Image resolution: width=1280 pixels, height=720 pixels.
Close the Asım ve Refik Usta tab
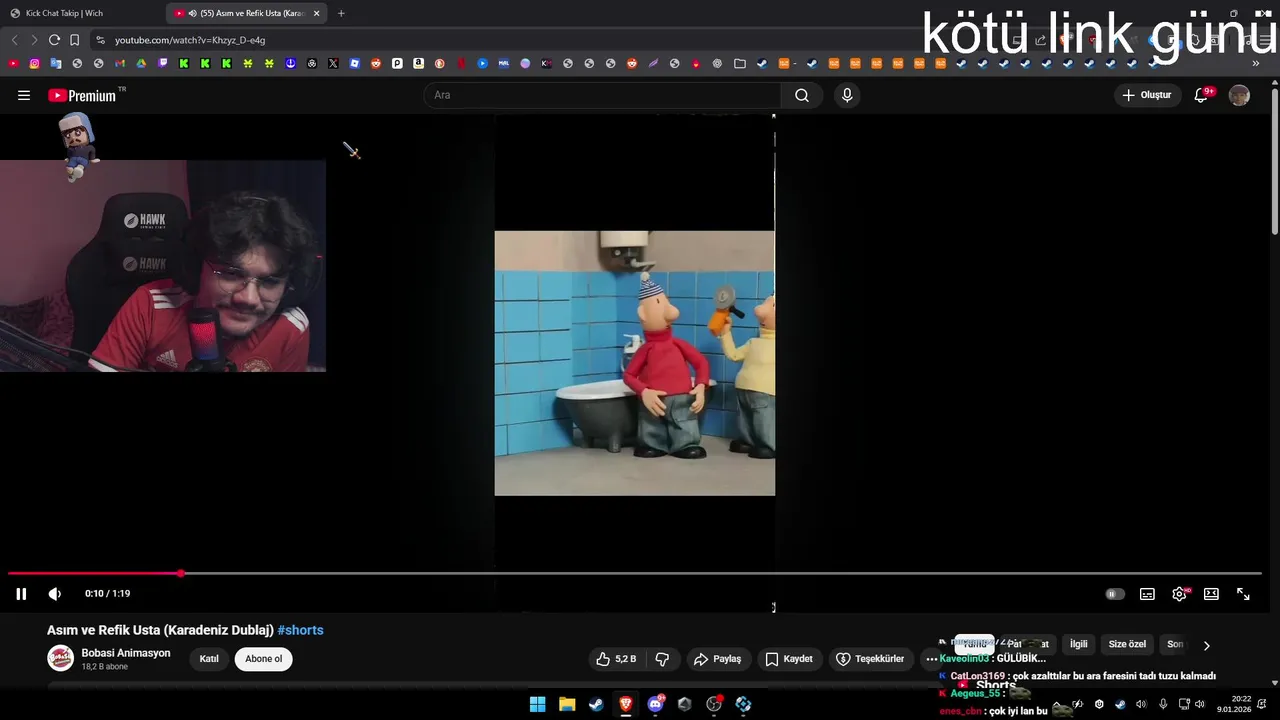click(x=317, y=13)
